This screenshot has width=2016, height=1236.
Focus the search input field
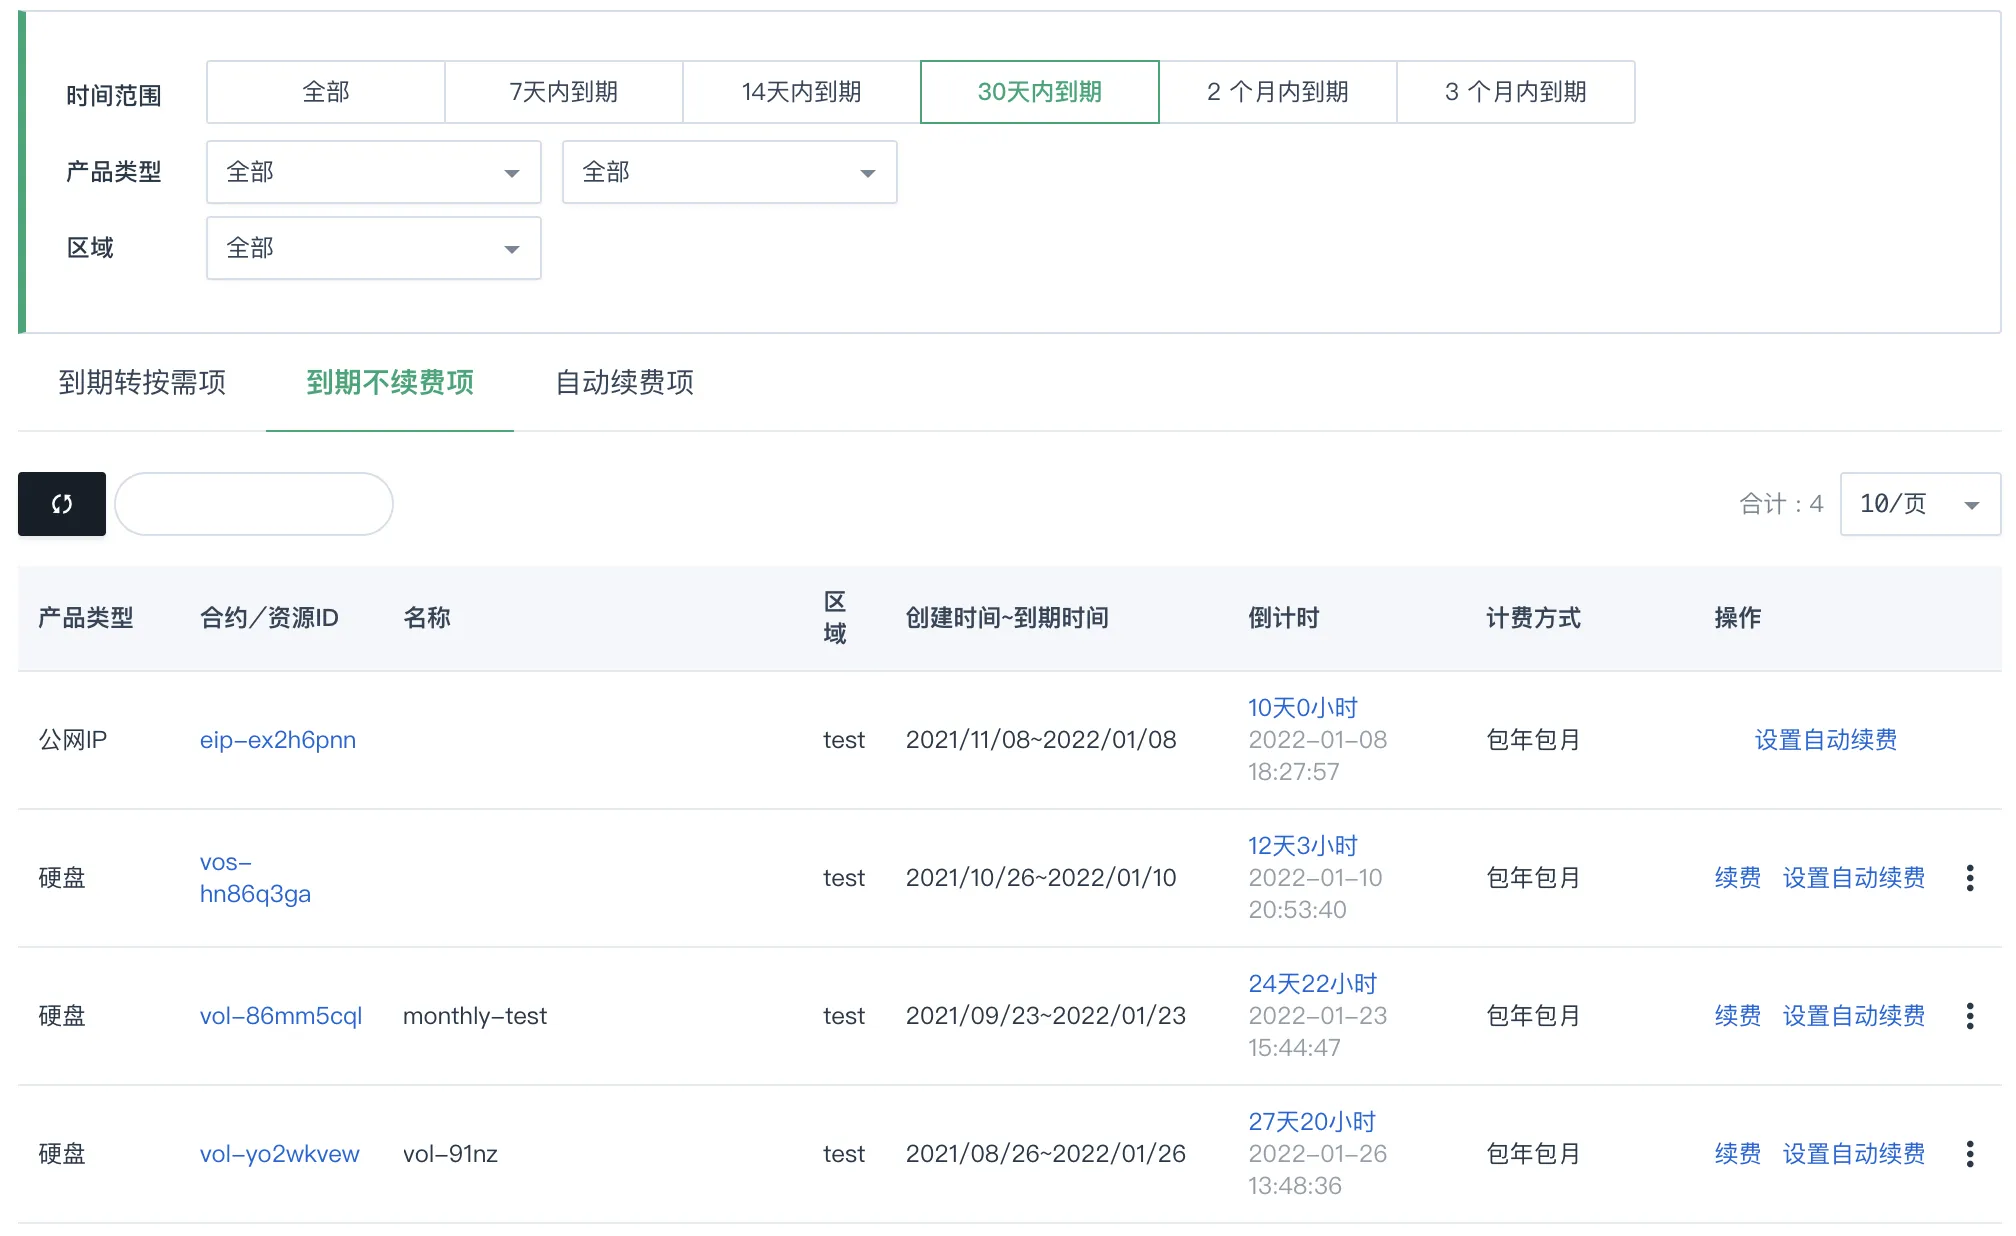(254, 504)
